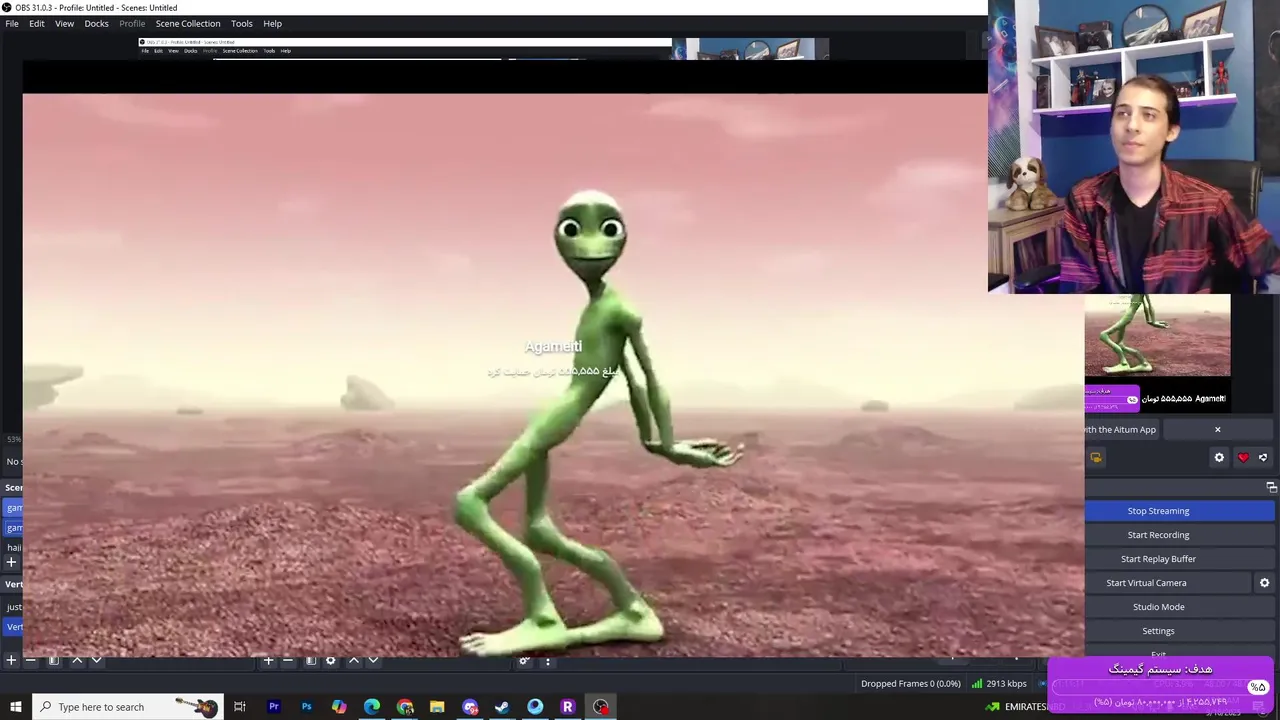Add a new scene with the plus icon
The image size is (1280, 720).
(x=11, y=660)
